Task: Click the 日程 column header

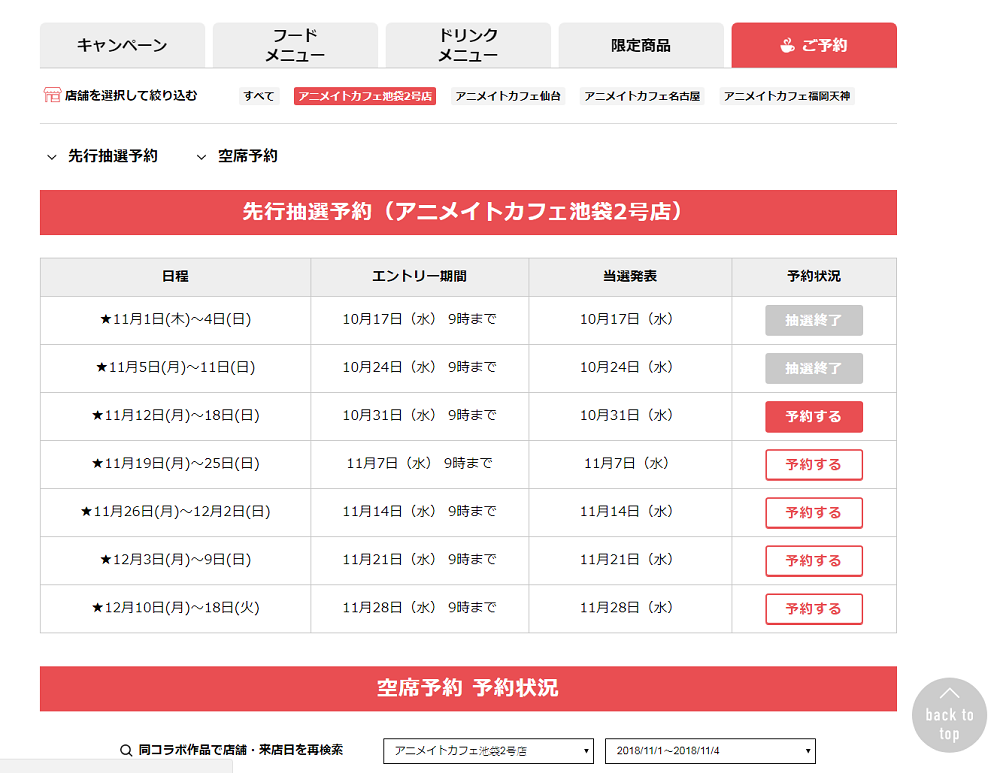Action: [175, 277]
